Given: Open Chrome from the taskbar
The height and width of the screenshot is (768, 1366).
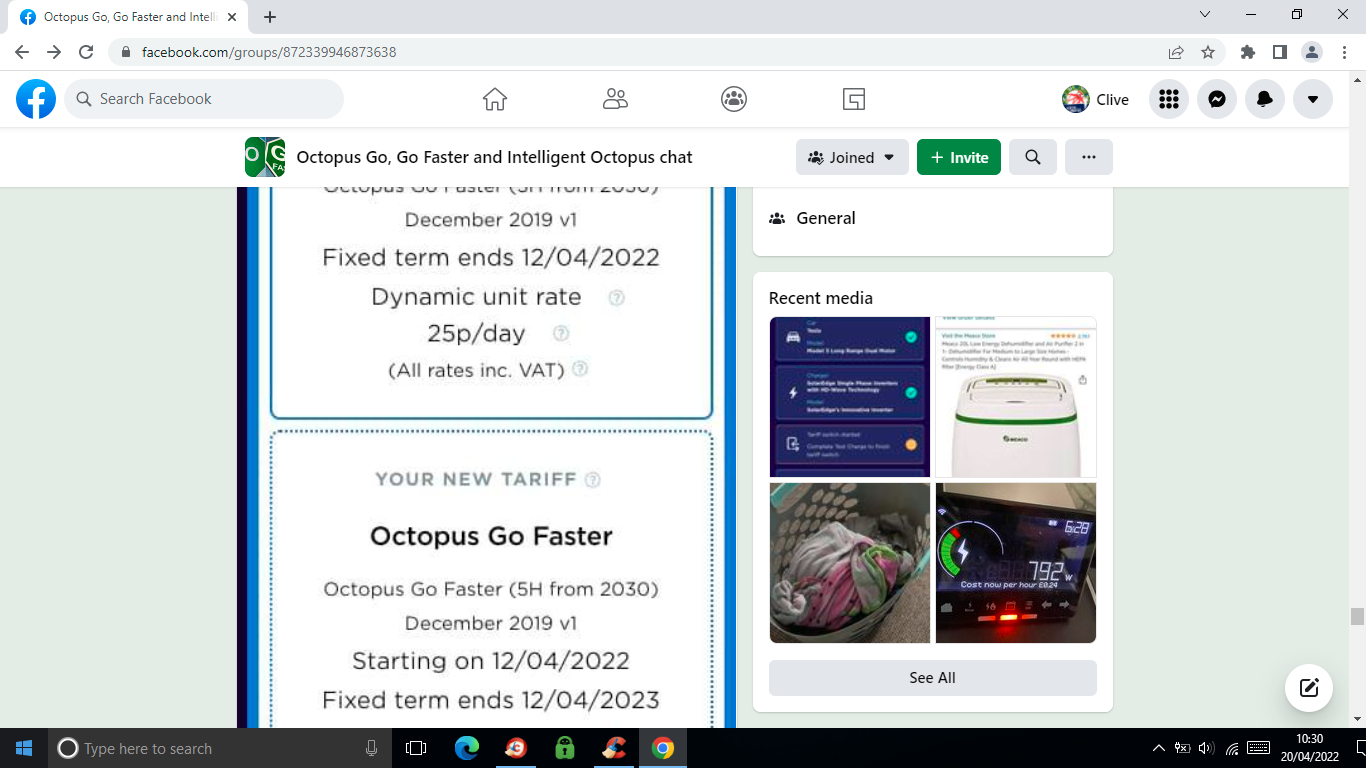Looking at the screenshot, I should click(x=663, y=748).
